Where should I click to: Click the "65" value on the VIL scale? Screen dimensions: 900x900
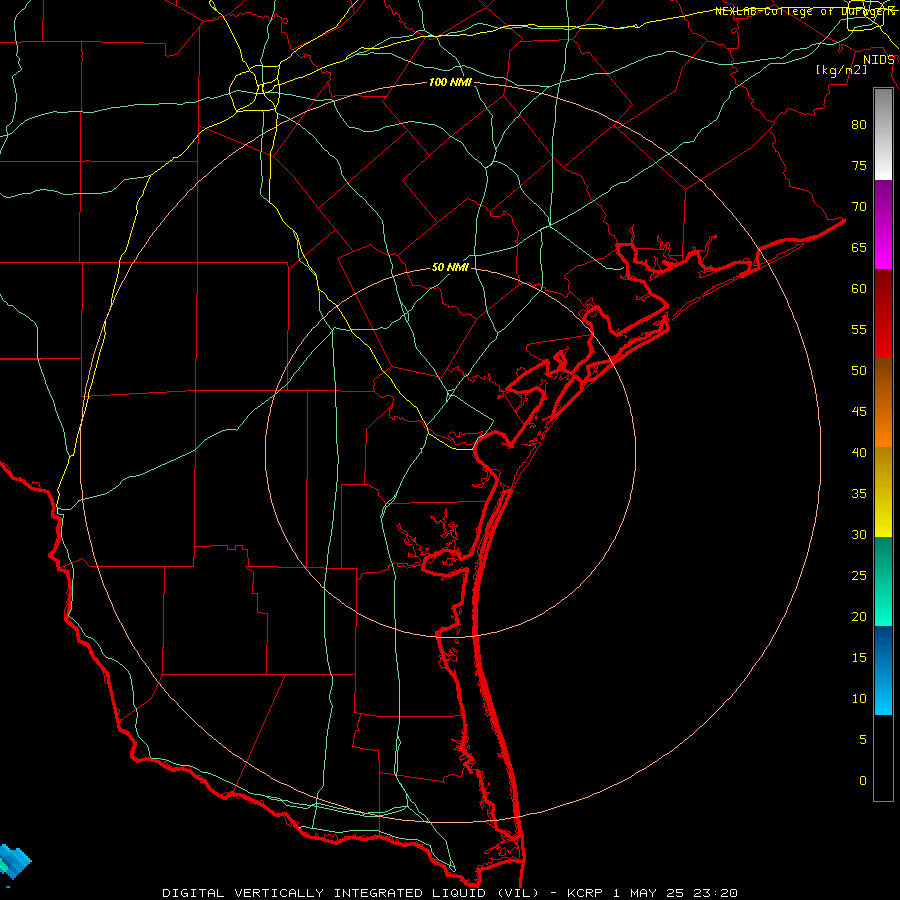coord(859,248)
